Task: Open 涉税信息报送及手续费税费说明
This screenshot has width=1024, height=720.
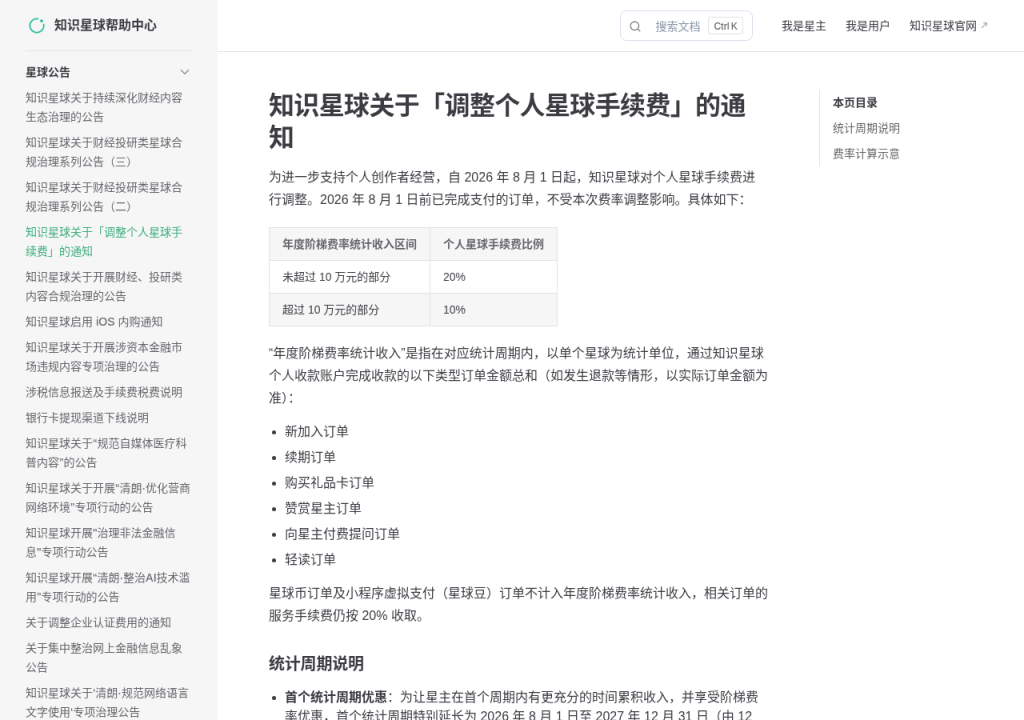Action: [x=104, y=392]
